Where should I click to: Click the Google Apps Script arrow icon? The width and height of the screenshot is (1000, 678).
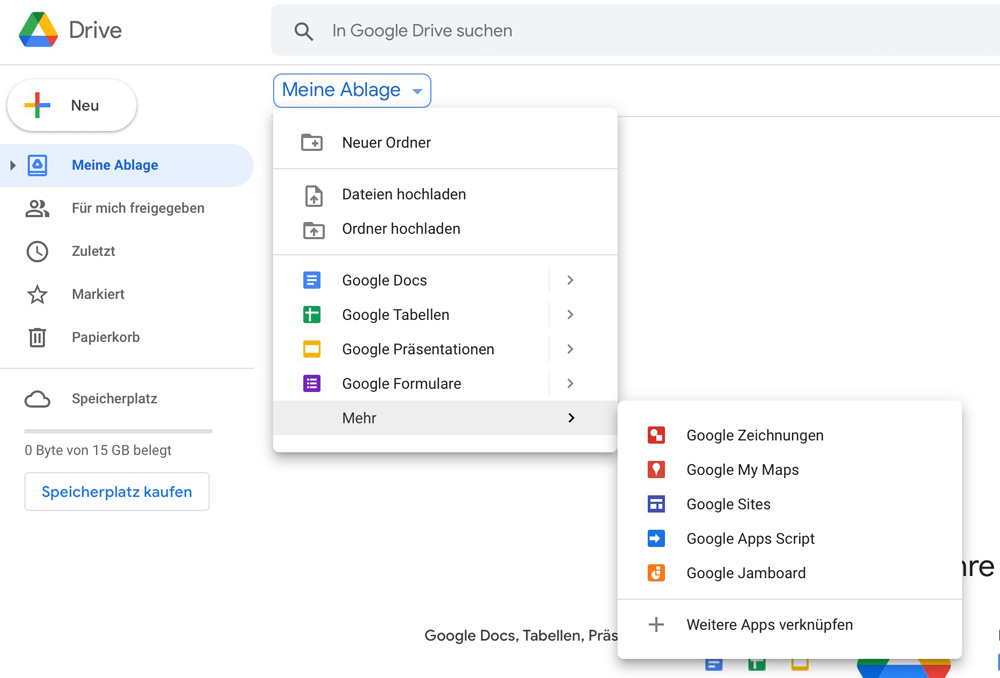pos(656,538)
